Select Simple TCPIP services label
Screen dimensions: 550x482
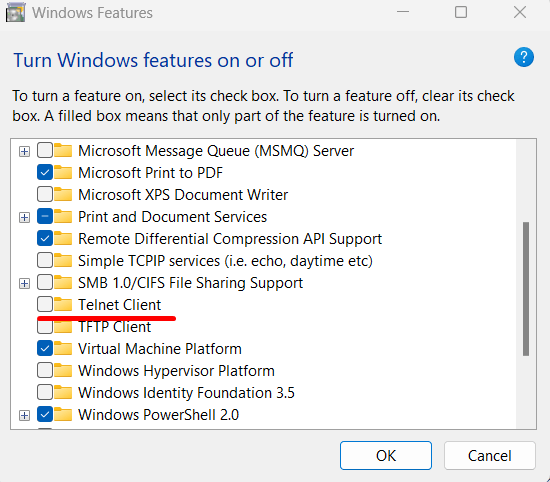(225, 261)
